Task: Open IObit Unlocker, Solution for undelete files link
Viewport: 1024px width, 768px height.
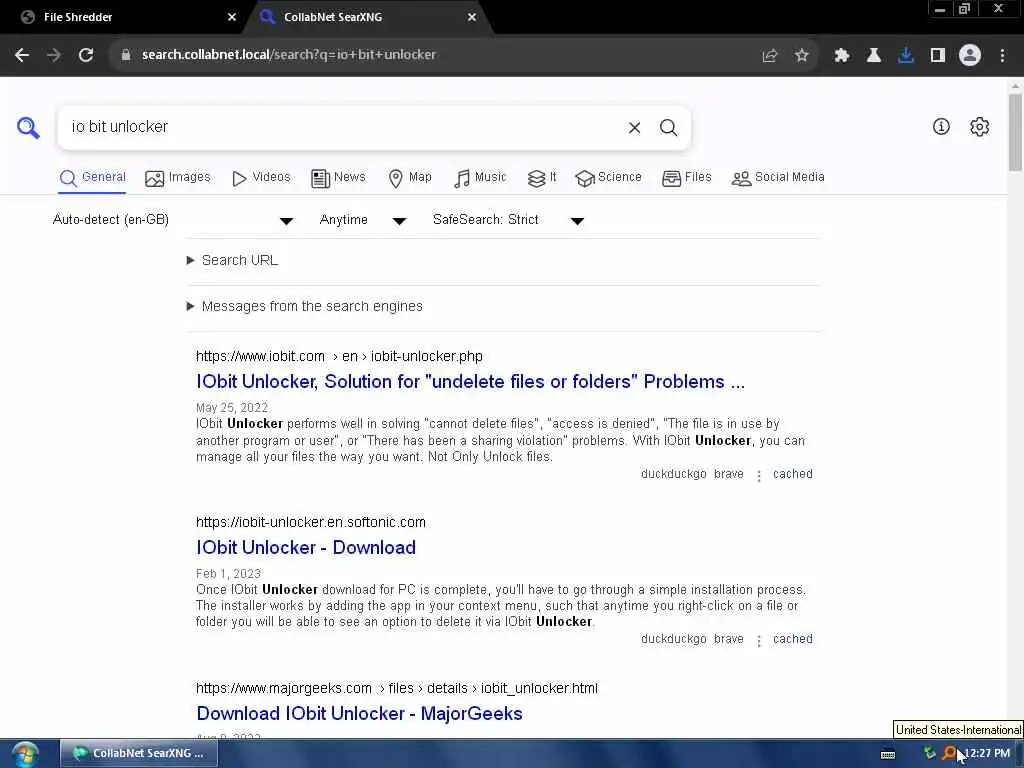Action: click(x=470, y=381)
